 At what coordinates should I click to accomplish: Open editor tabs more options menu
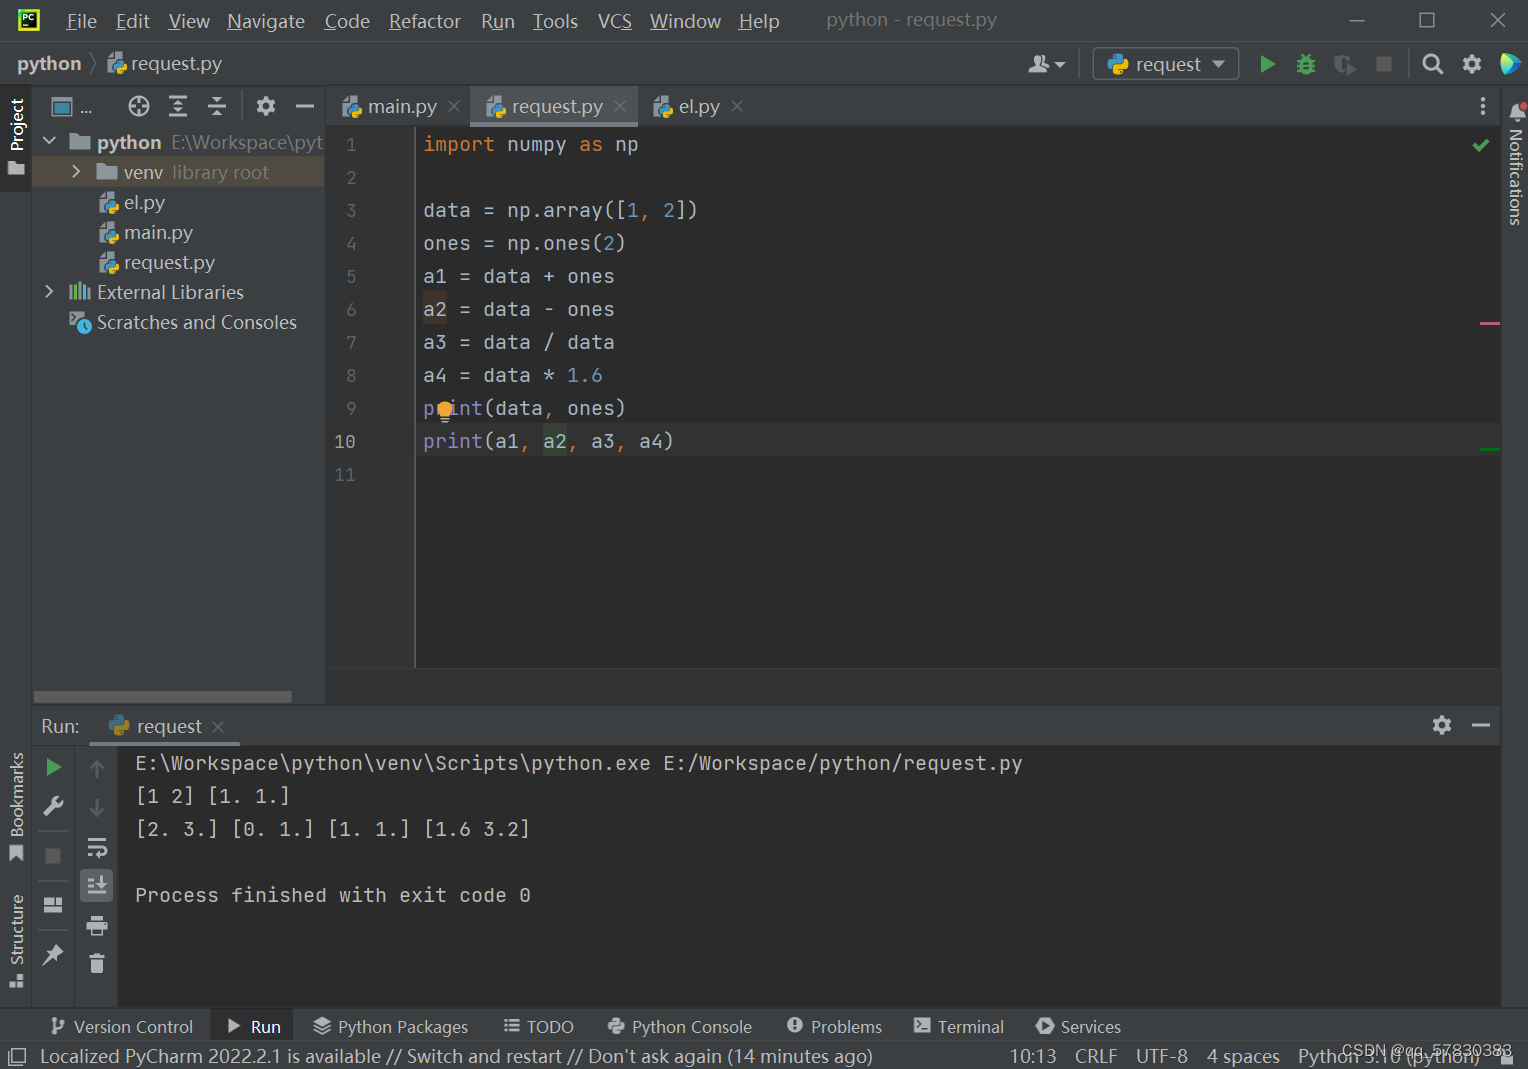pyautogui.click(x=1483, y=106)
